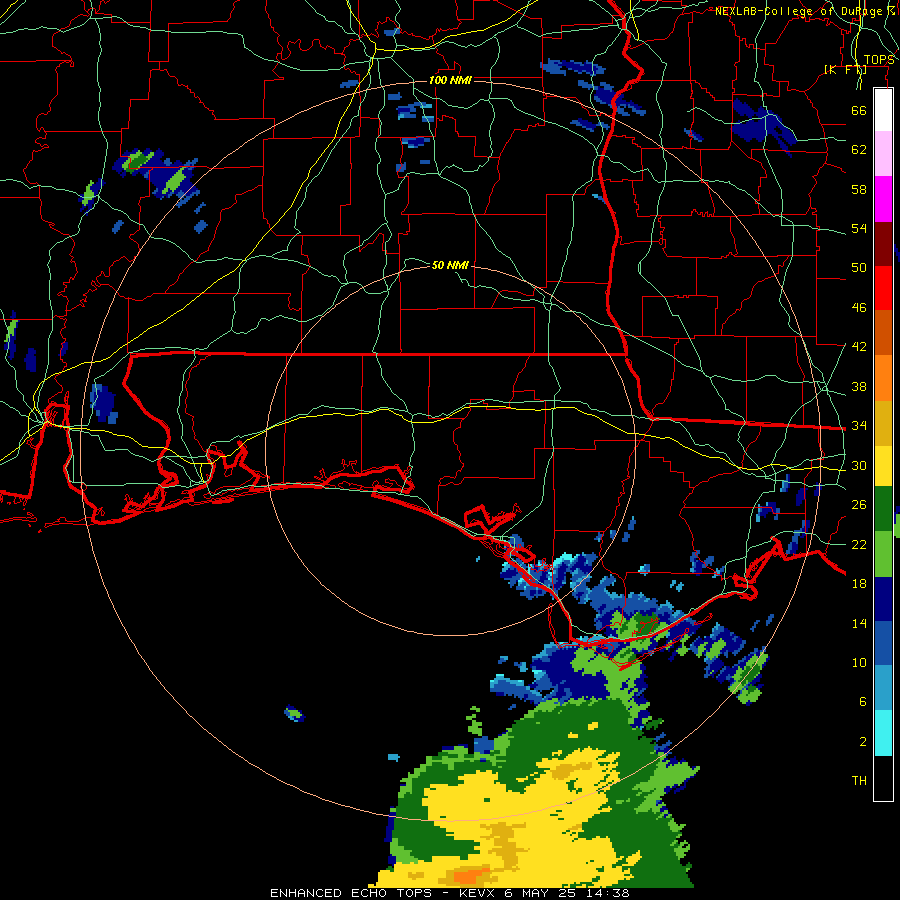Pick the dark green legend swatch
Viewport: 900px width, 900px height.
click(883, 509)
